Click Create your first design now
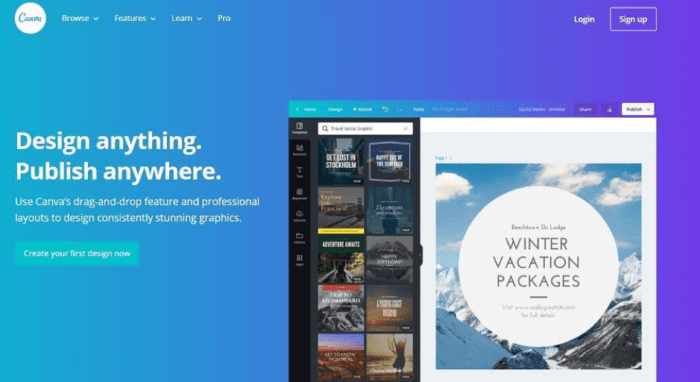This screenshot has height=382, width=700. click(77, 253)
